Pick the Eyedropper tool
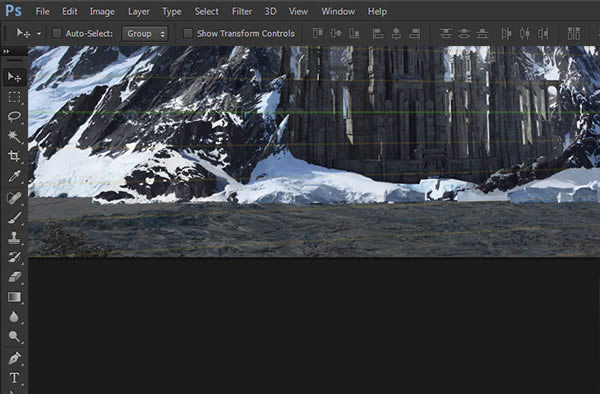Viewport: 600px width, 394px height. [x=14, y=176]
